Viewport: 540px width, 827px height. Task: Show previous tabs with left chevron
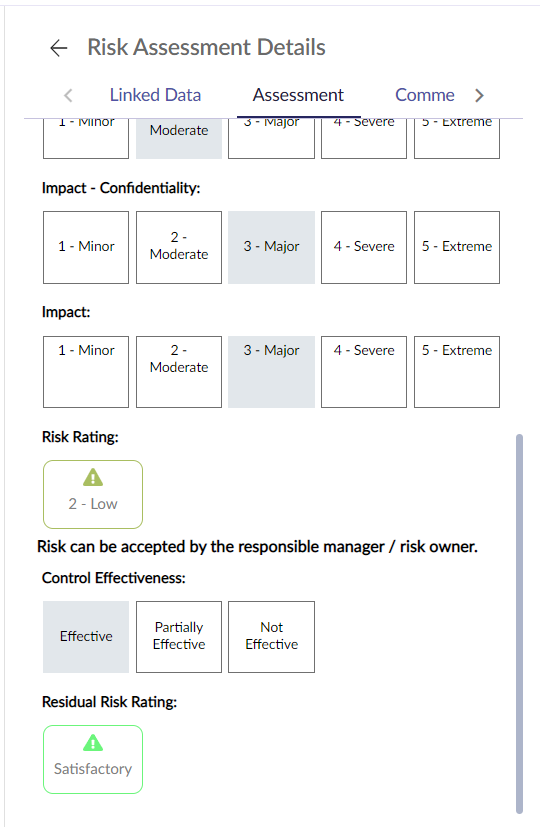[x=68, y=95]
